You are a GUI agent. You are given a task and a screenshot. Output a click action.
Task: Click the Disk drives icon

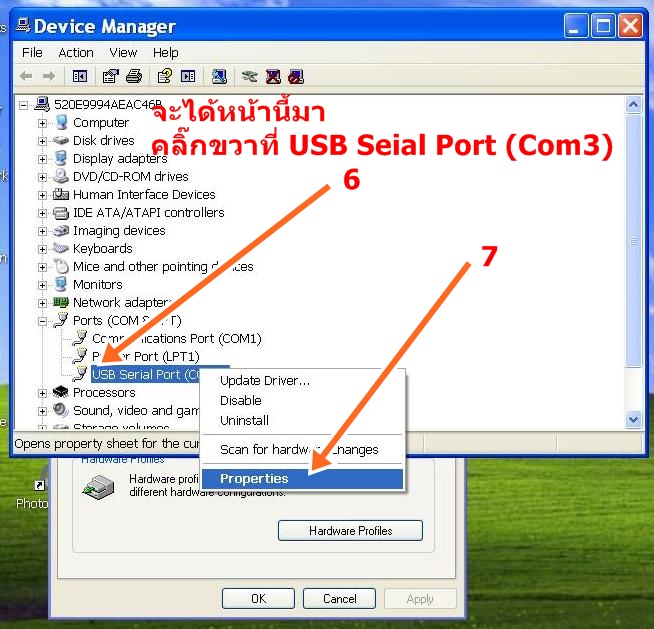coord(61,141)
